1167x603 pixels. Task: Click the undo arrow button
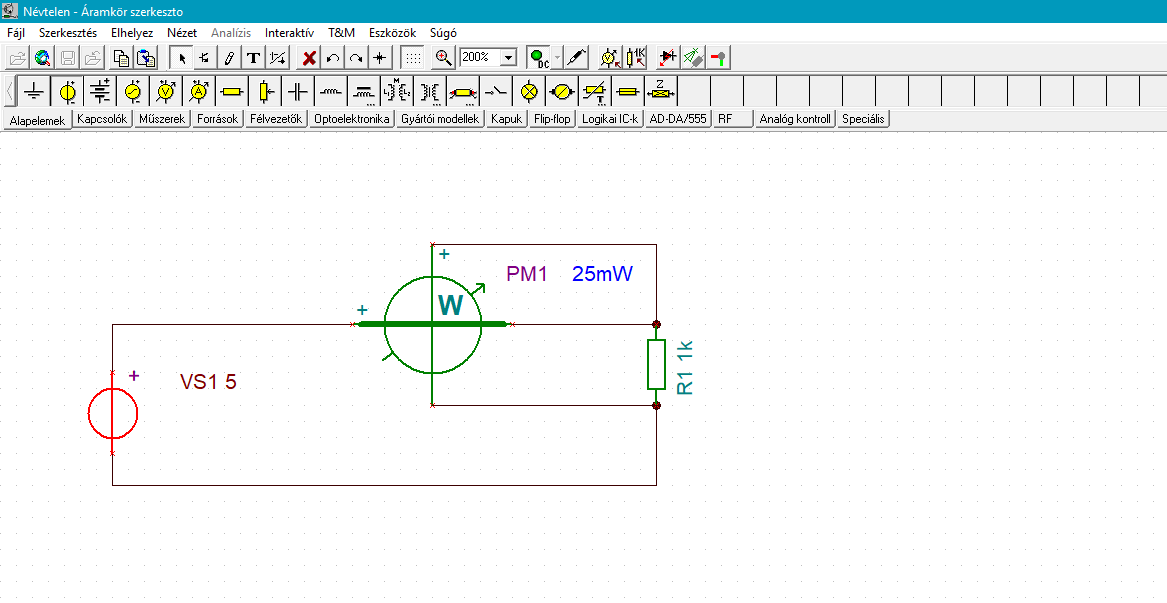click(333, 58)
